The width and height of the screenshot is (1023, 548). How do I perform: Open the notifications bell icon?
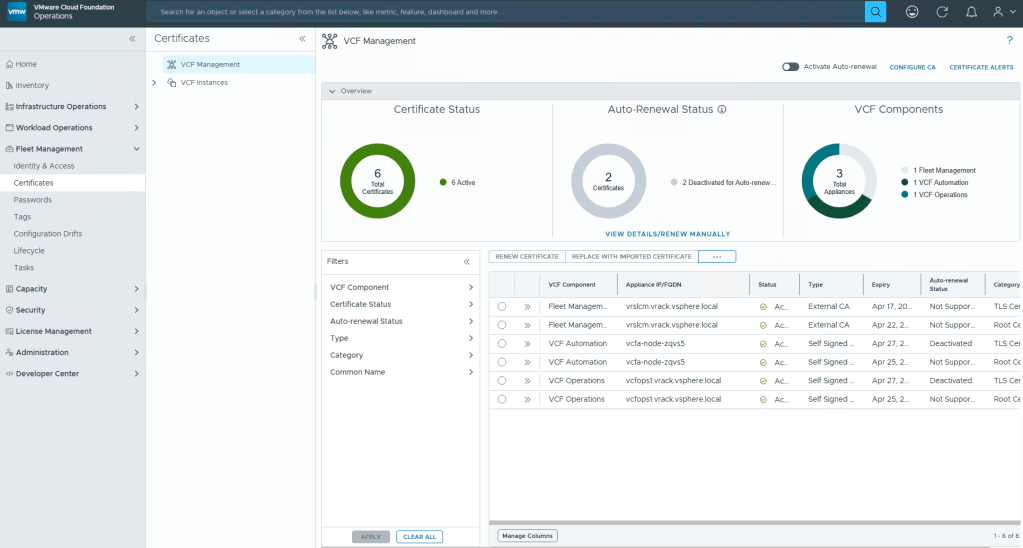pos(971,12)
